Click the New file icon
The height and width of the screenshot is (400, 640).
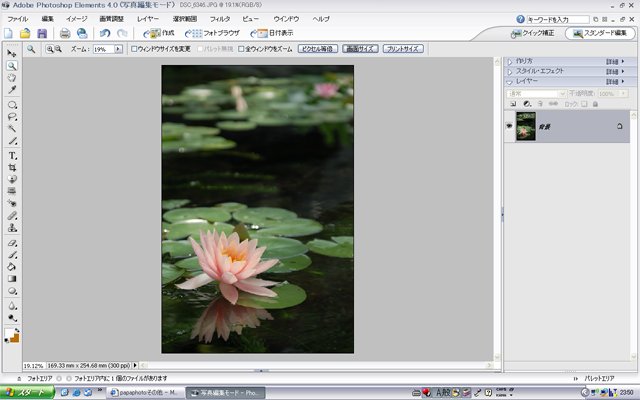[8, 33]
